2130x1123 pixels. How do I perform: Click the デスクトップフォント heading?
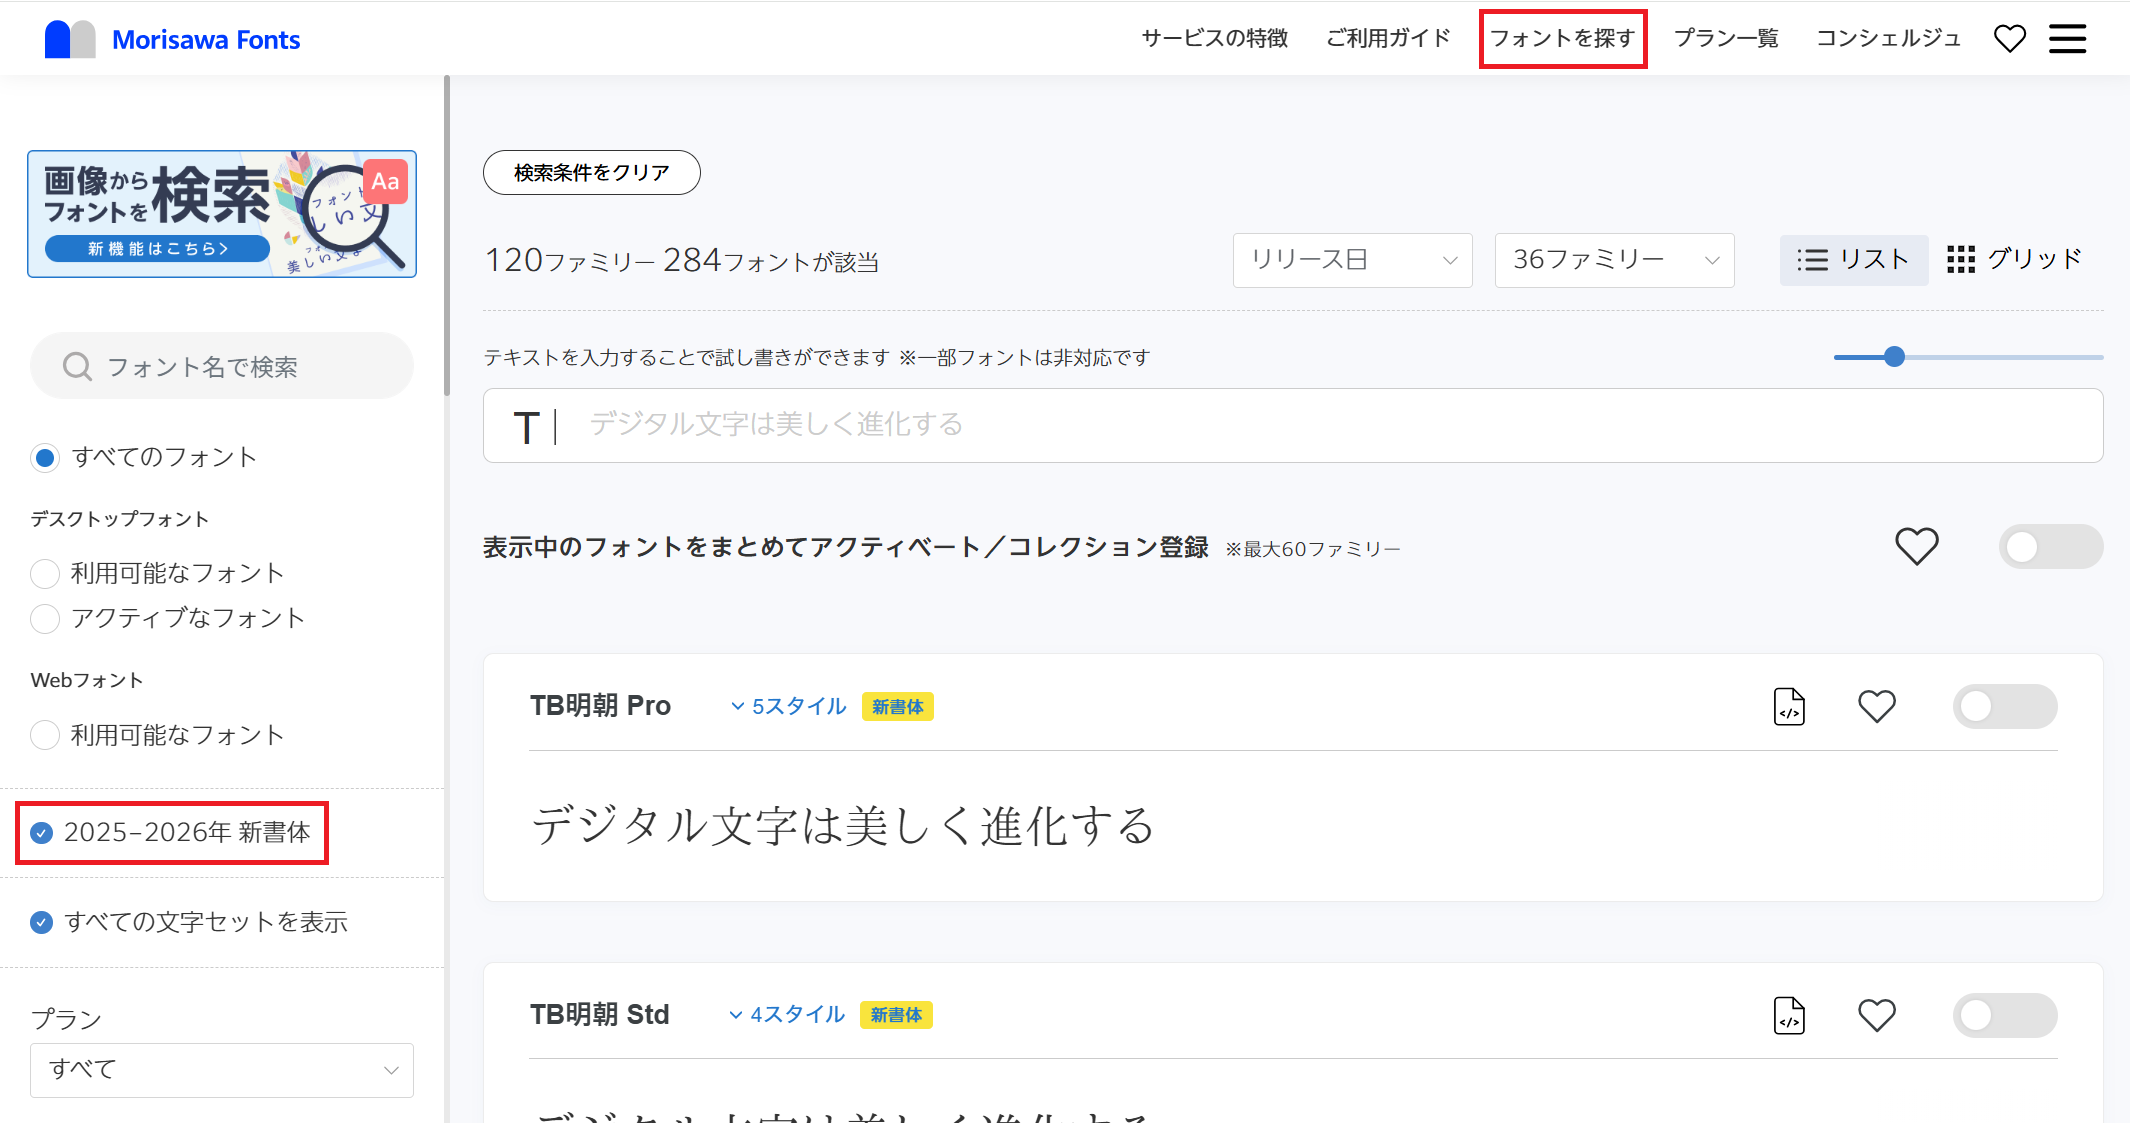point(120,519)
